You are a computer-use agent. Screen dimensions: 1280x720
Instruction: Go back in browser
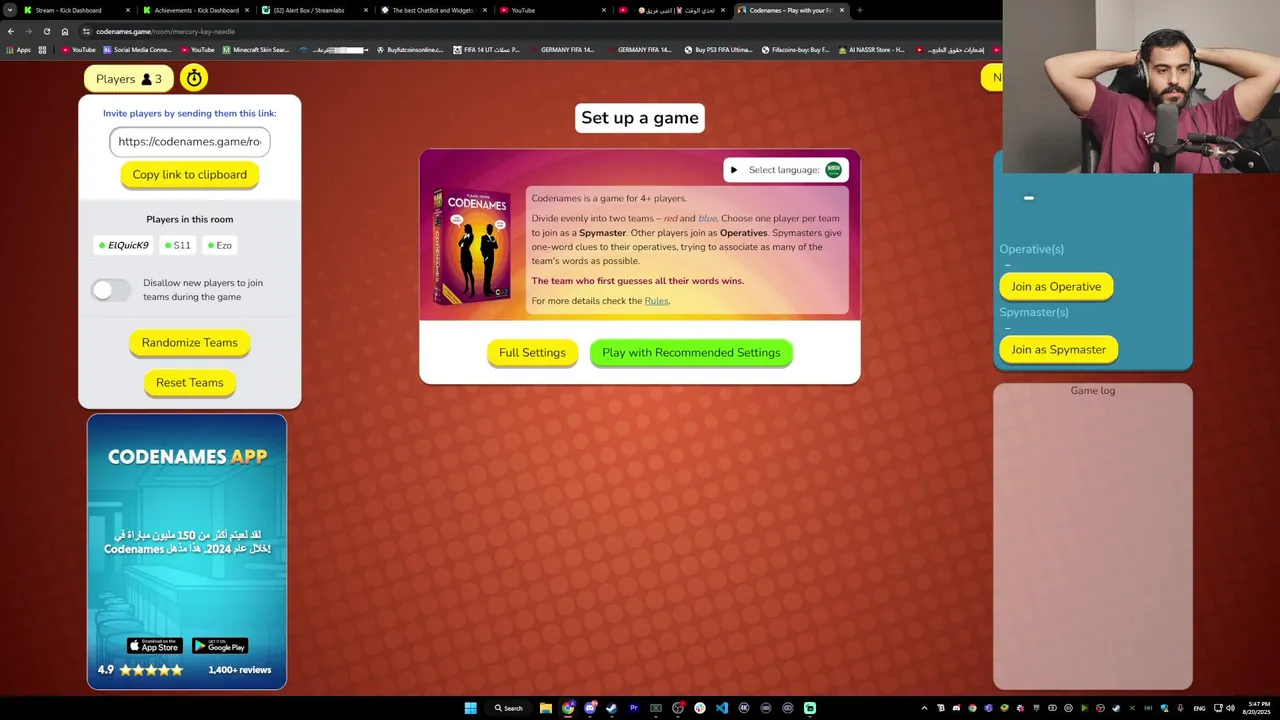(x=10, y=31)
